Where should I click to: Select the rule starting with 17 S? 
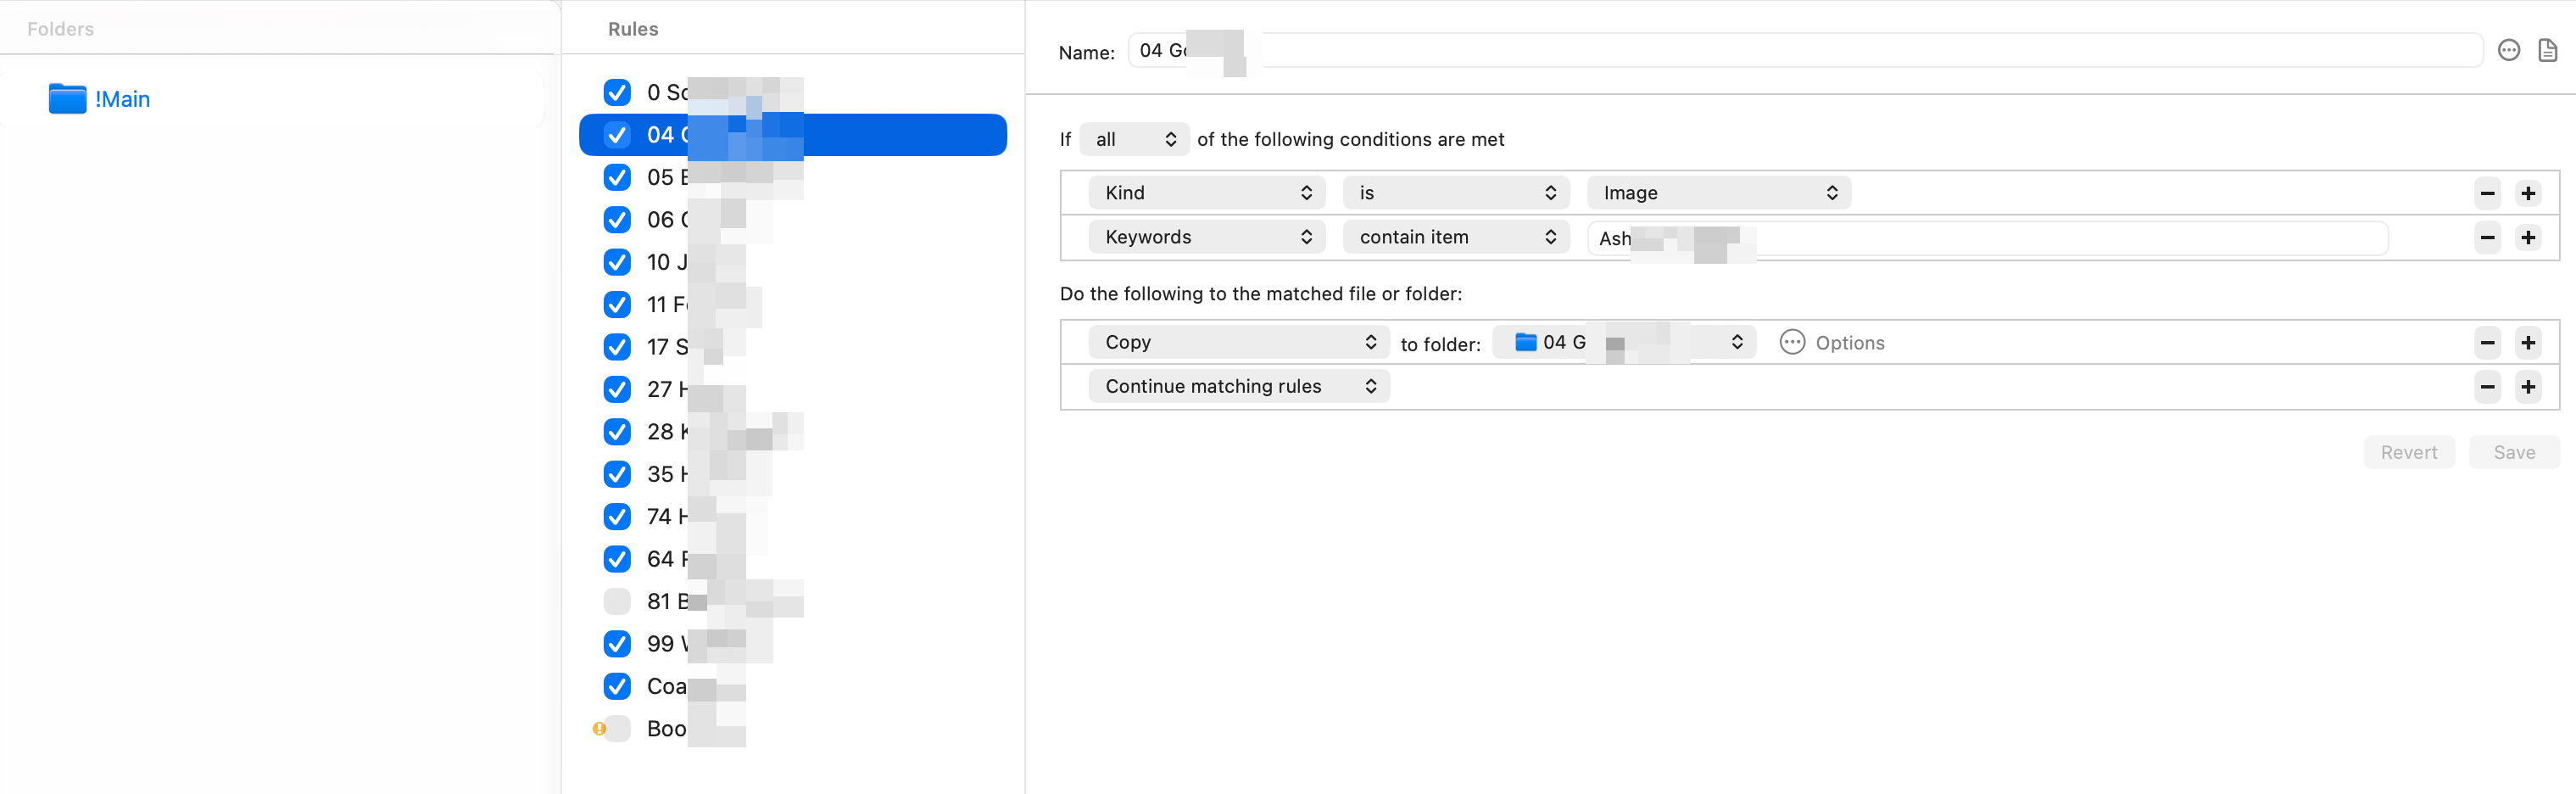(792, 347)
